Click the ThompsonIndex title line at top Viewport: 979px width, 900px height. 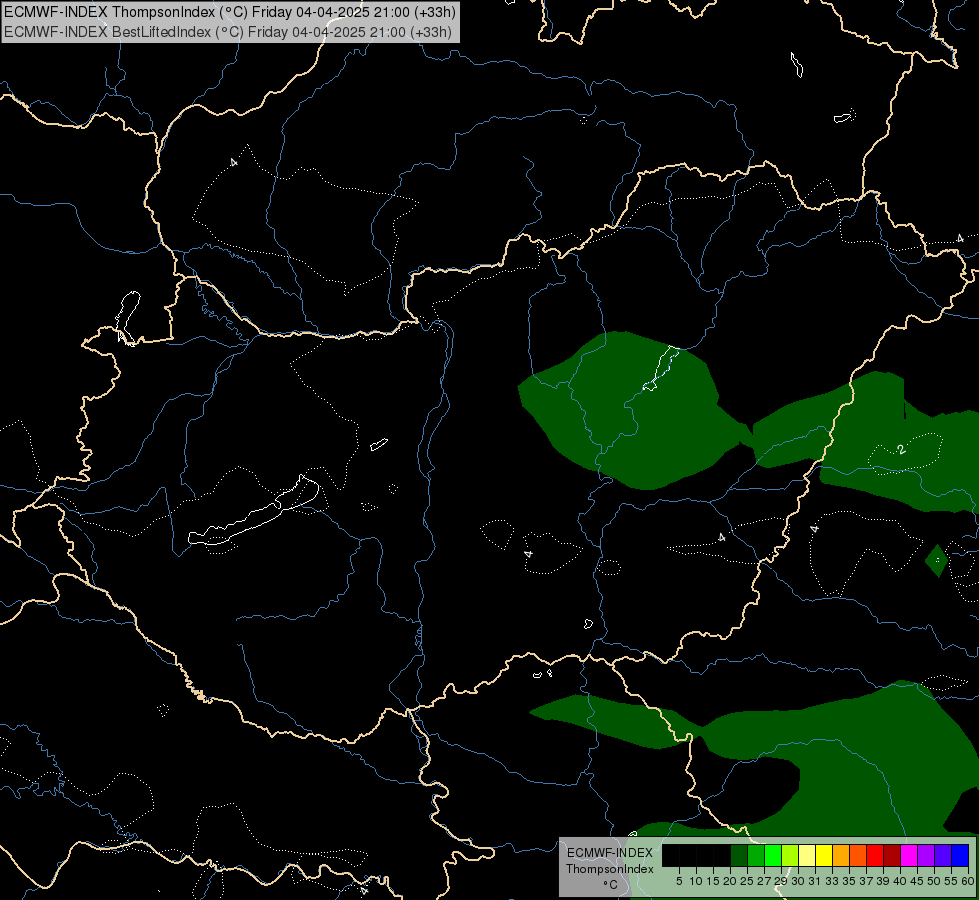(x=229, y=12)
